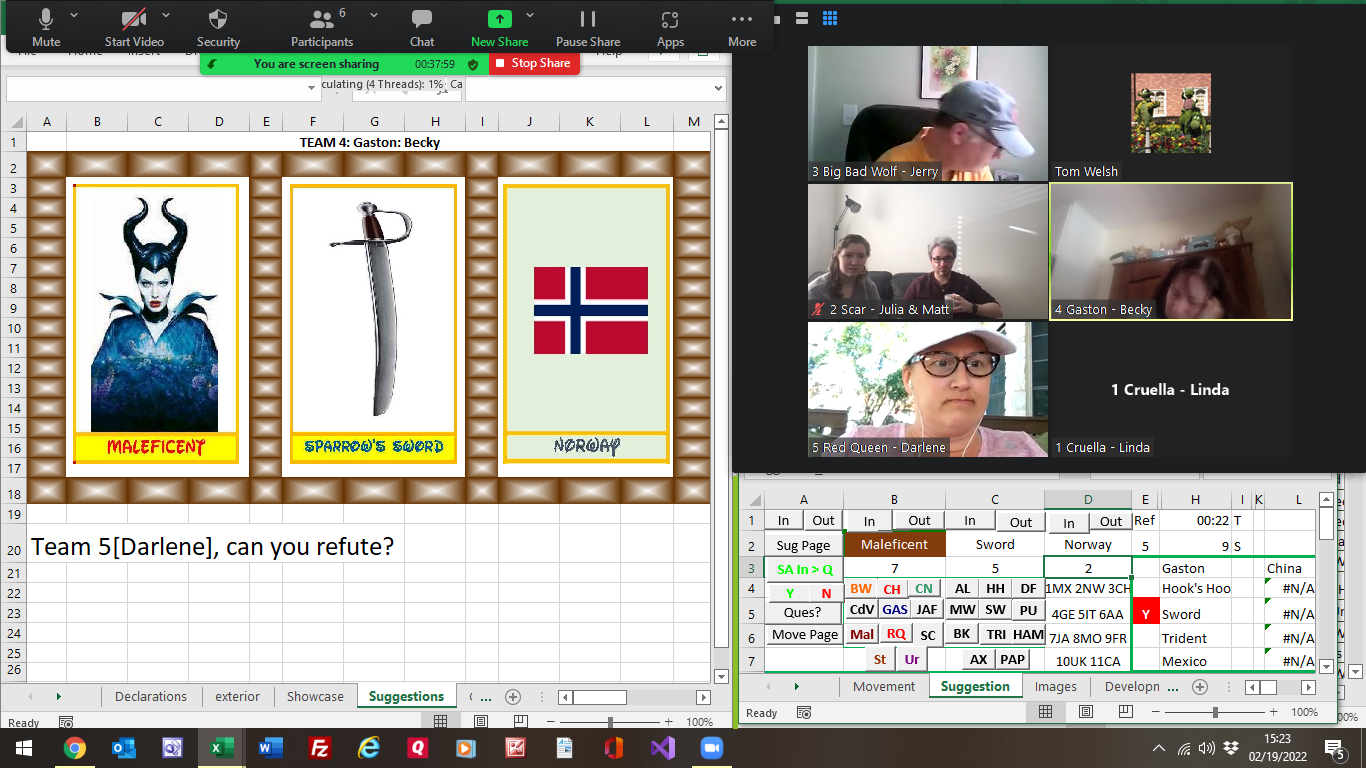Adjust the zoom slider in right Excel window
1366x768 pixels.
click(x=1215, y=712)
